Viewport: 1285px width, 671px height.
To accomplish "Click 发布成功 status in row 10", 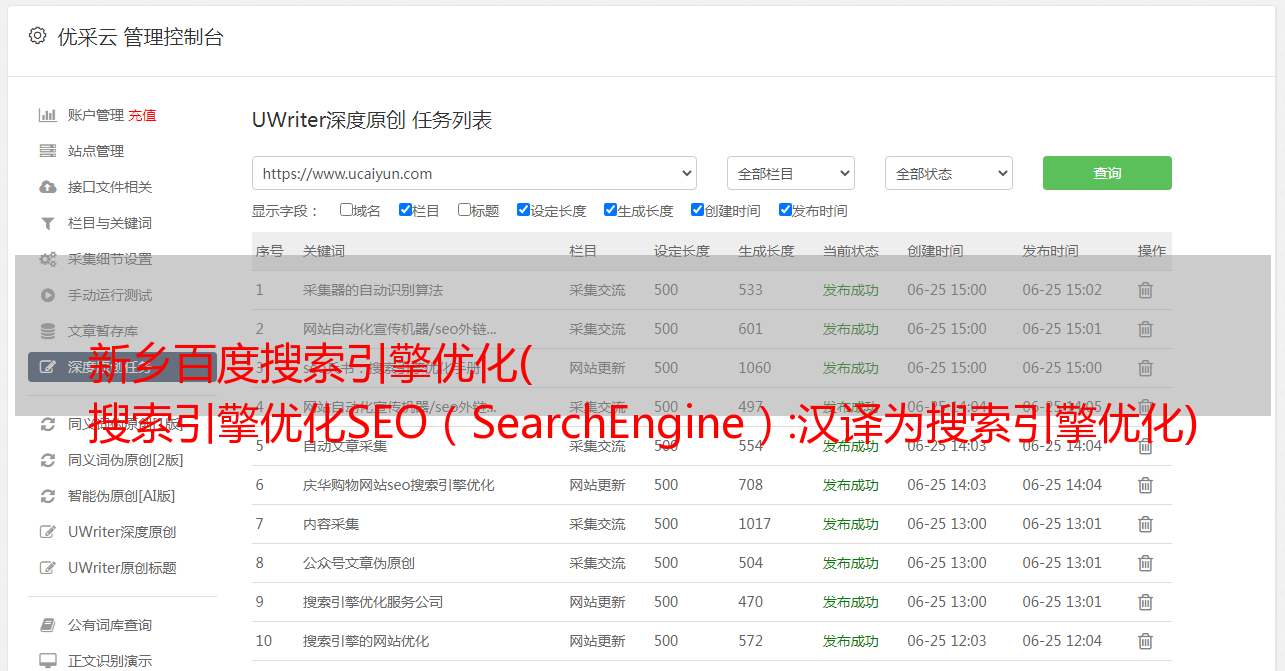I will 851,641.
